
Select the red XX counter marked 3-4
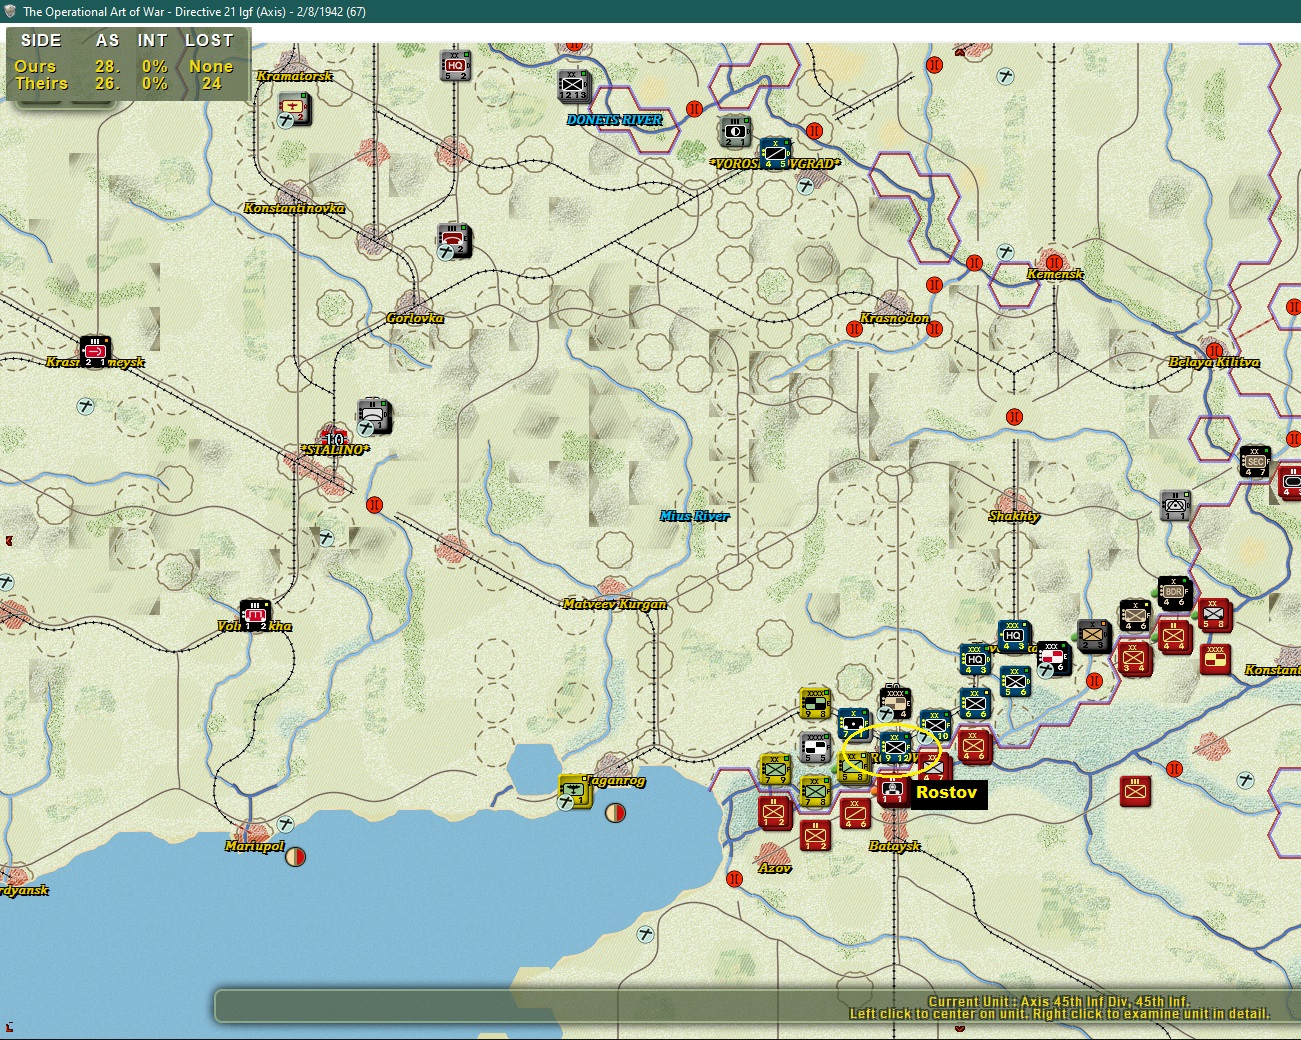point(1134,658)
